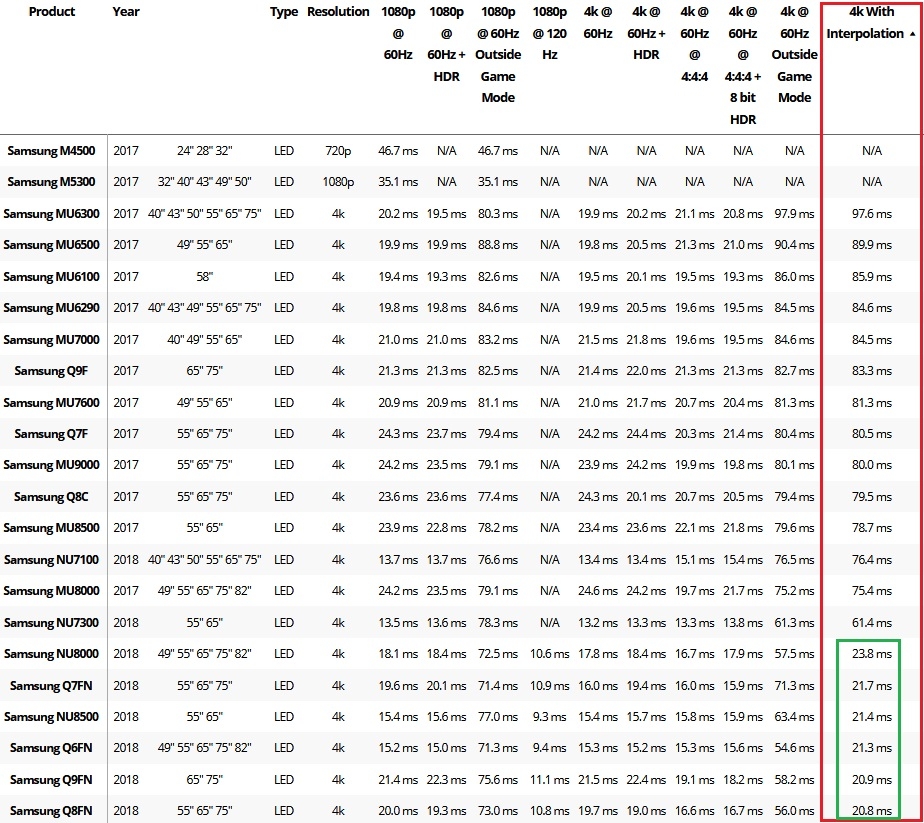Open the Samsung MU6300 product link
The image size is (924, 823).
51,214
